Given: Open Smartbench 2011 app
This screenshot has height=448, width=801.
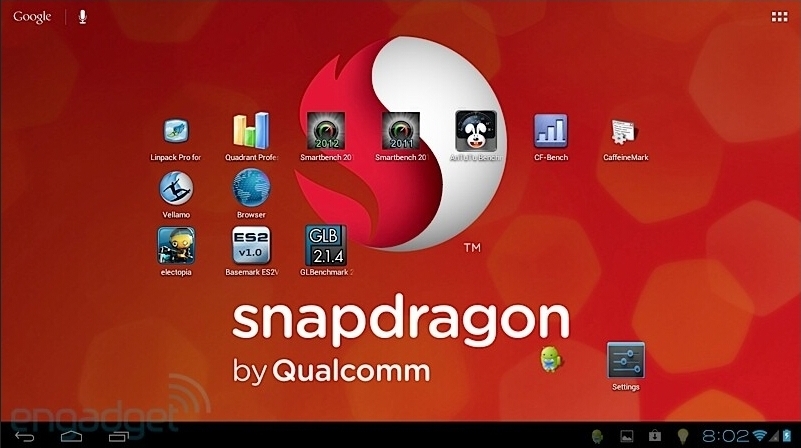Looking at the screenshot, I should (400, 131).
